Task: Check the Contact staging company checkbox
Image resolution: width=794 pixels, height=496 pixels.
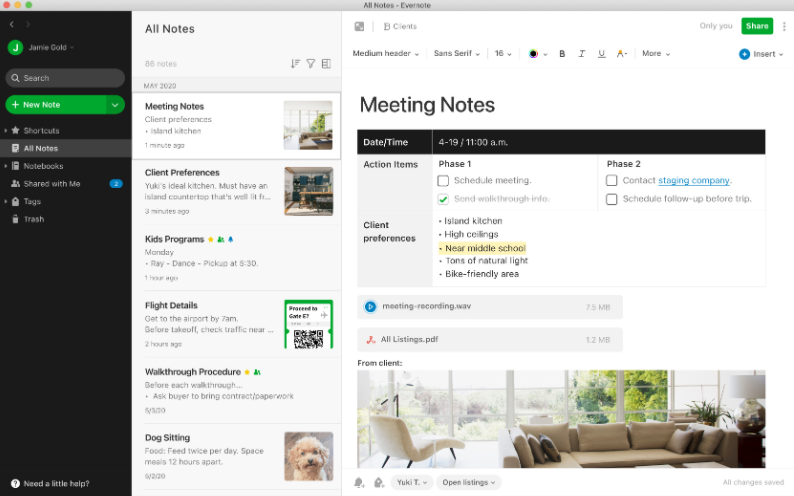Action: coord(612,181)
